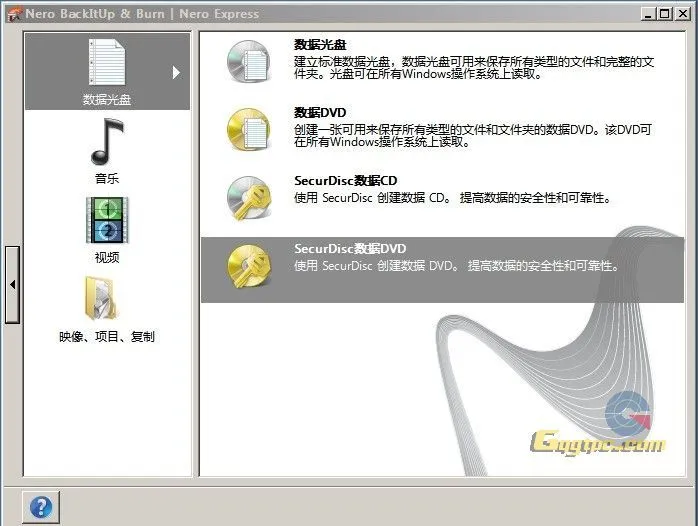Expand the arrow next to 数据光盘 category
Screen dimensions: 698x526
point(176,73)
